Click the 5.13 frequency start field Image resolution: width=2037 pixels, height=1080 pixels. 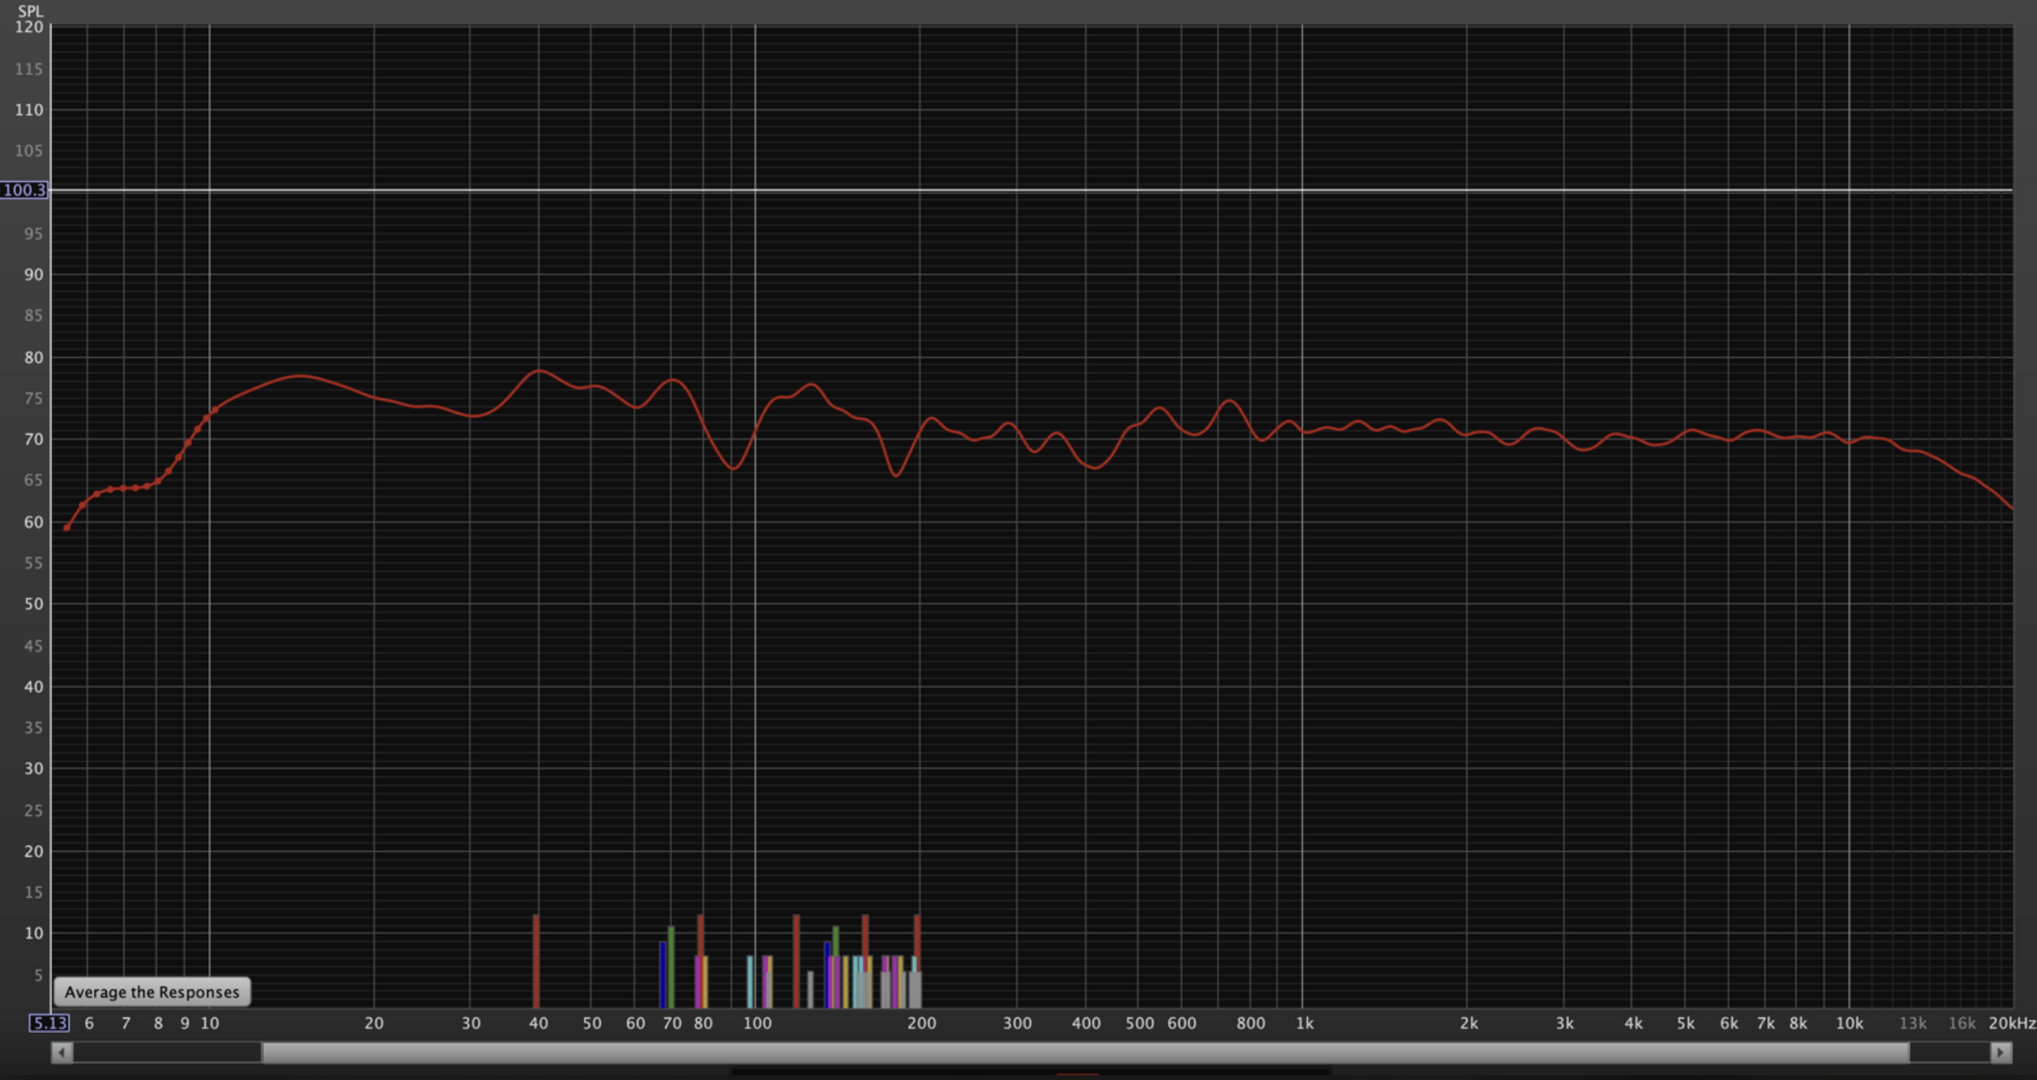click(49, 1023)
